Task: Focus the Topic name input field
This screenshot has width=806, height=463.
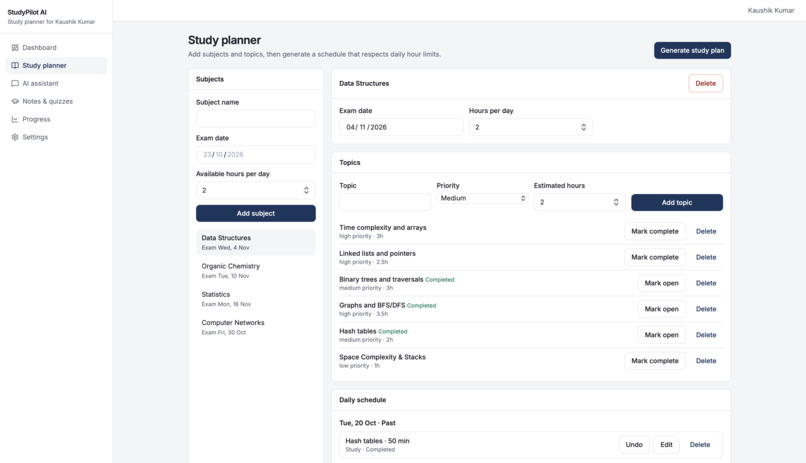Action: tap(385, 202)
